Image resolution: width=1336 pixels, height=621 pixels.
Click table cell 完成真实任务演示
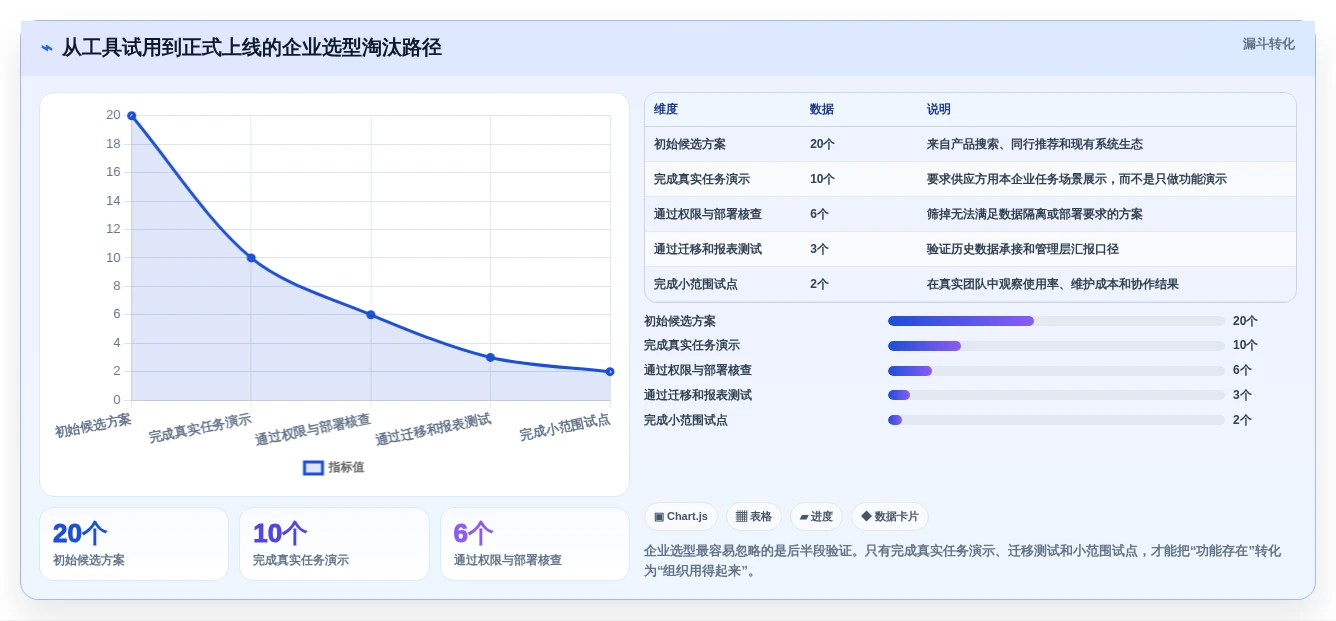pyautogui.click(x=702, y=179)
